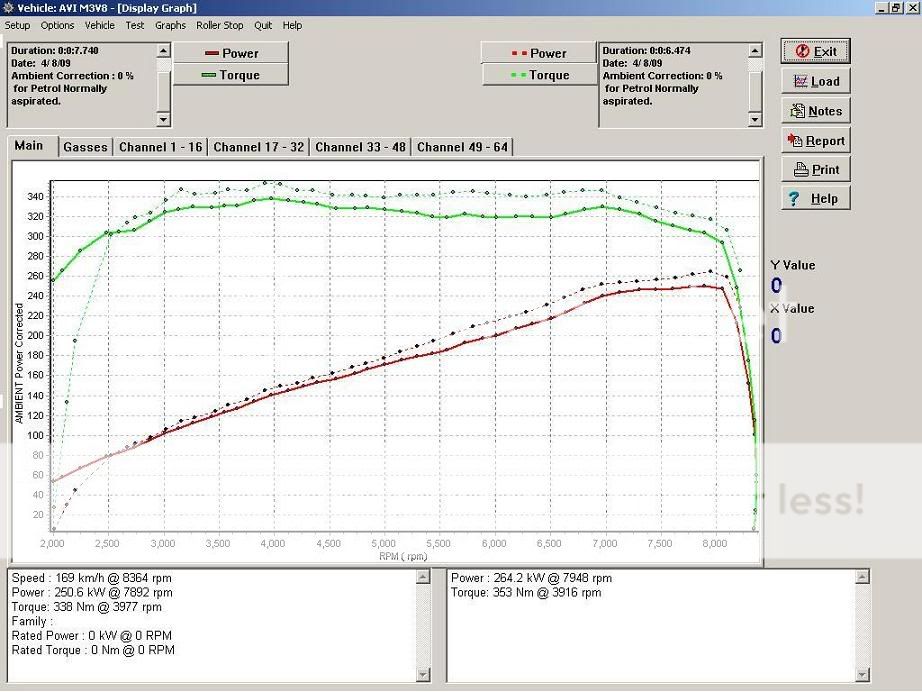Screen dimensions: 922x692
Task: Click 'Rated Torque : 0 Nm @ 0 RPM'
Action: point(93,650)
